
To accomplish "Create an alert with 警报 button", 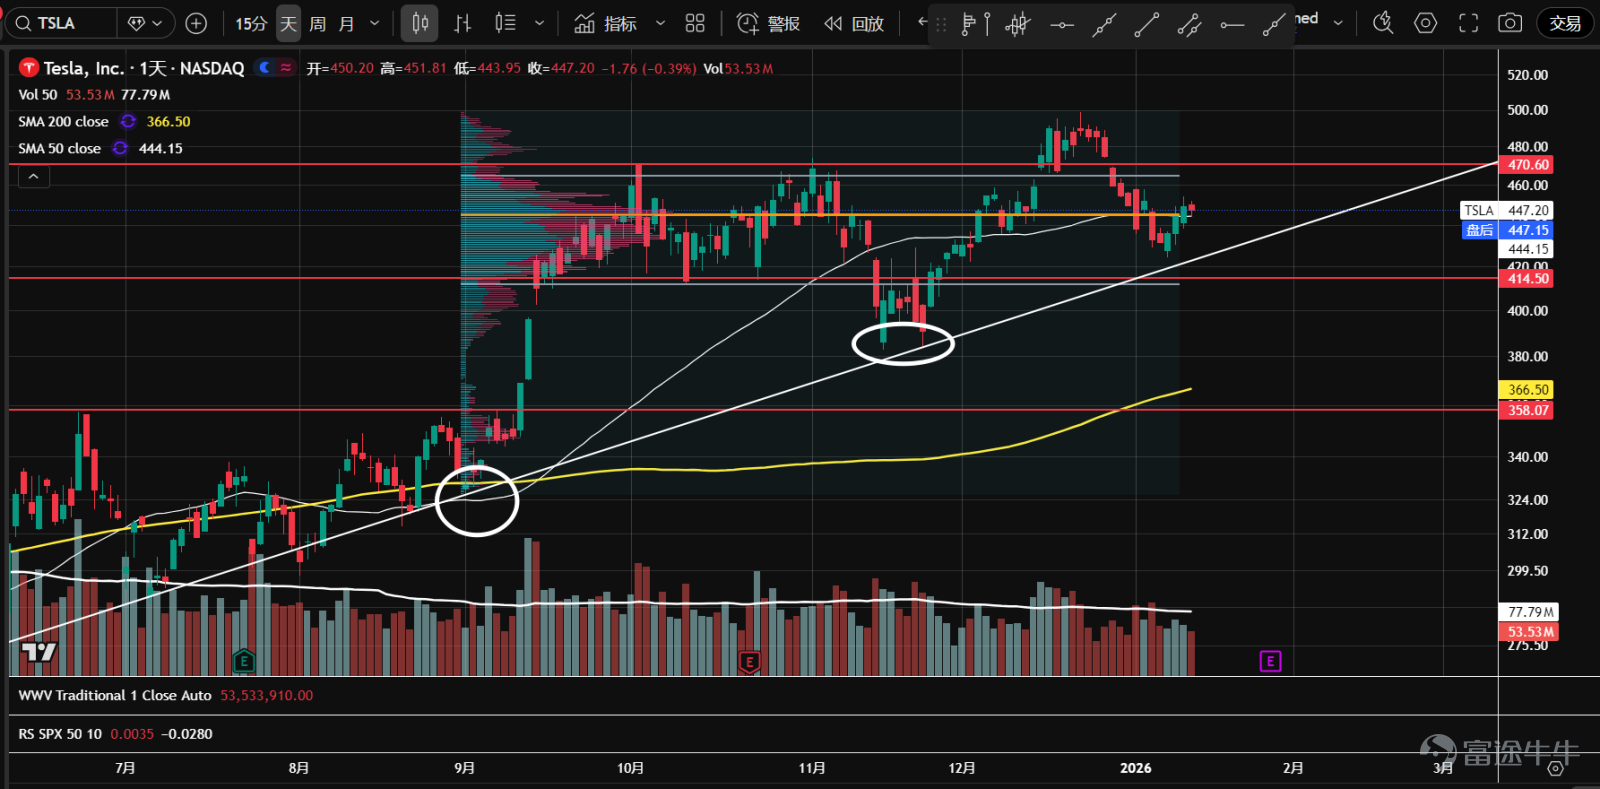I will (768, 23).
